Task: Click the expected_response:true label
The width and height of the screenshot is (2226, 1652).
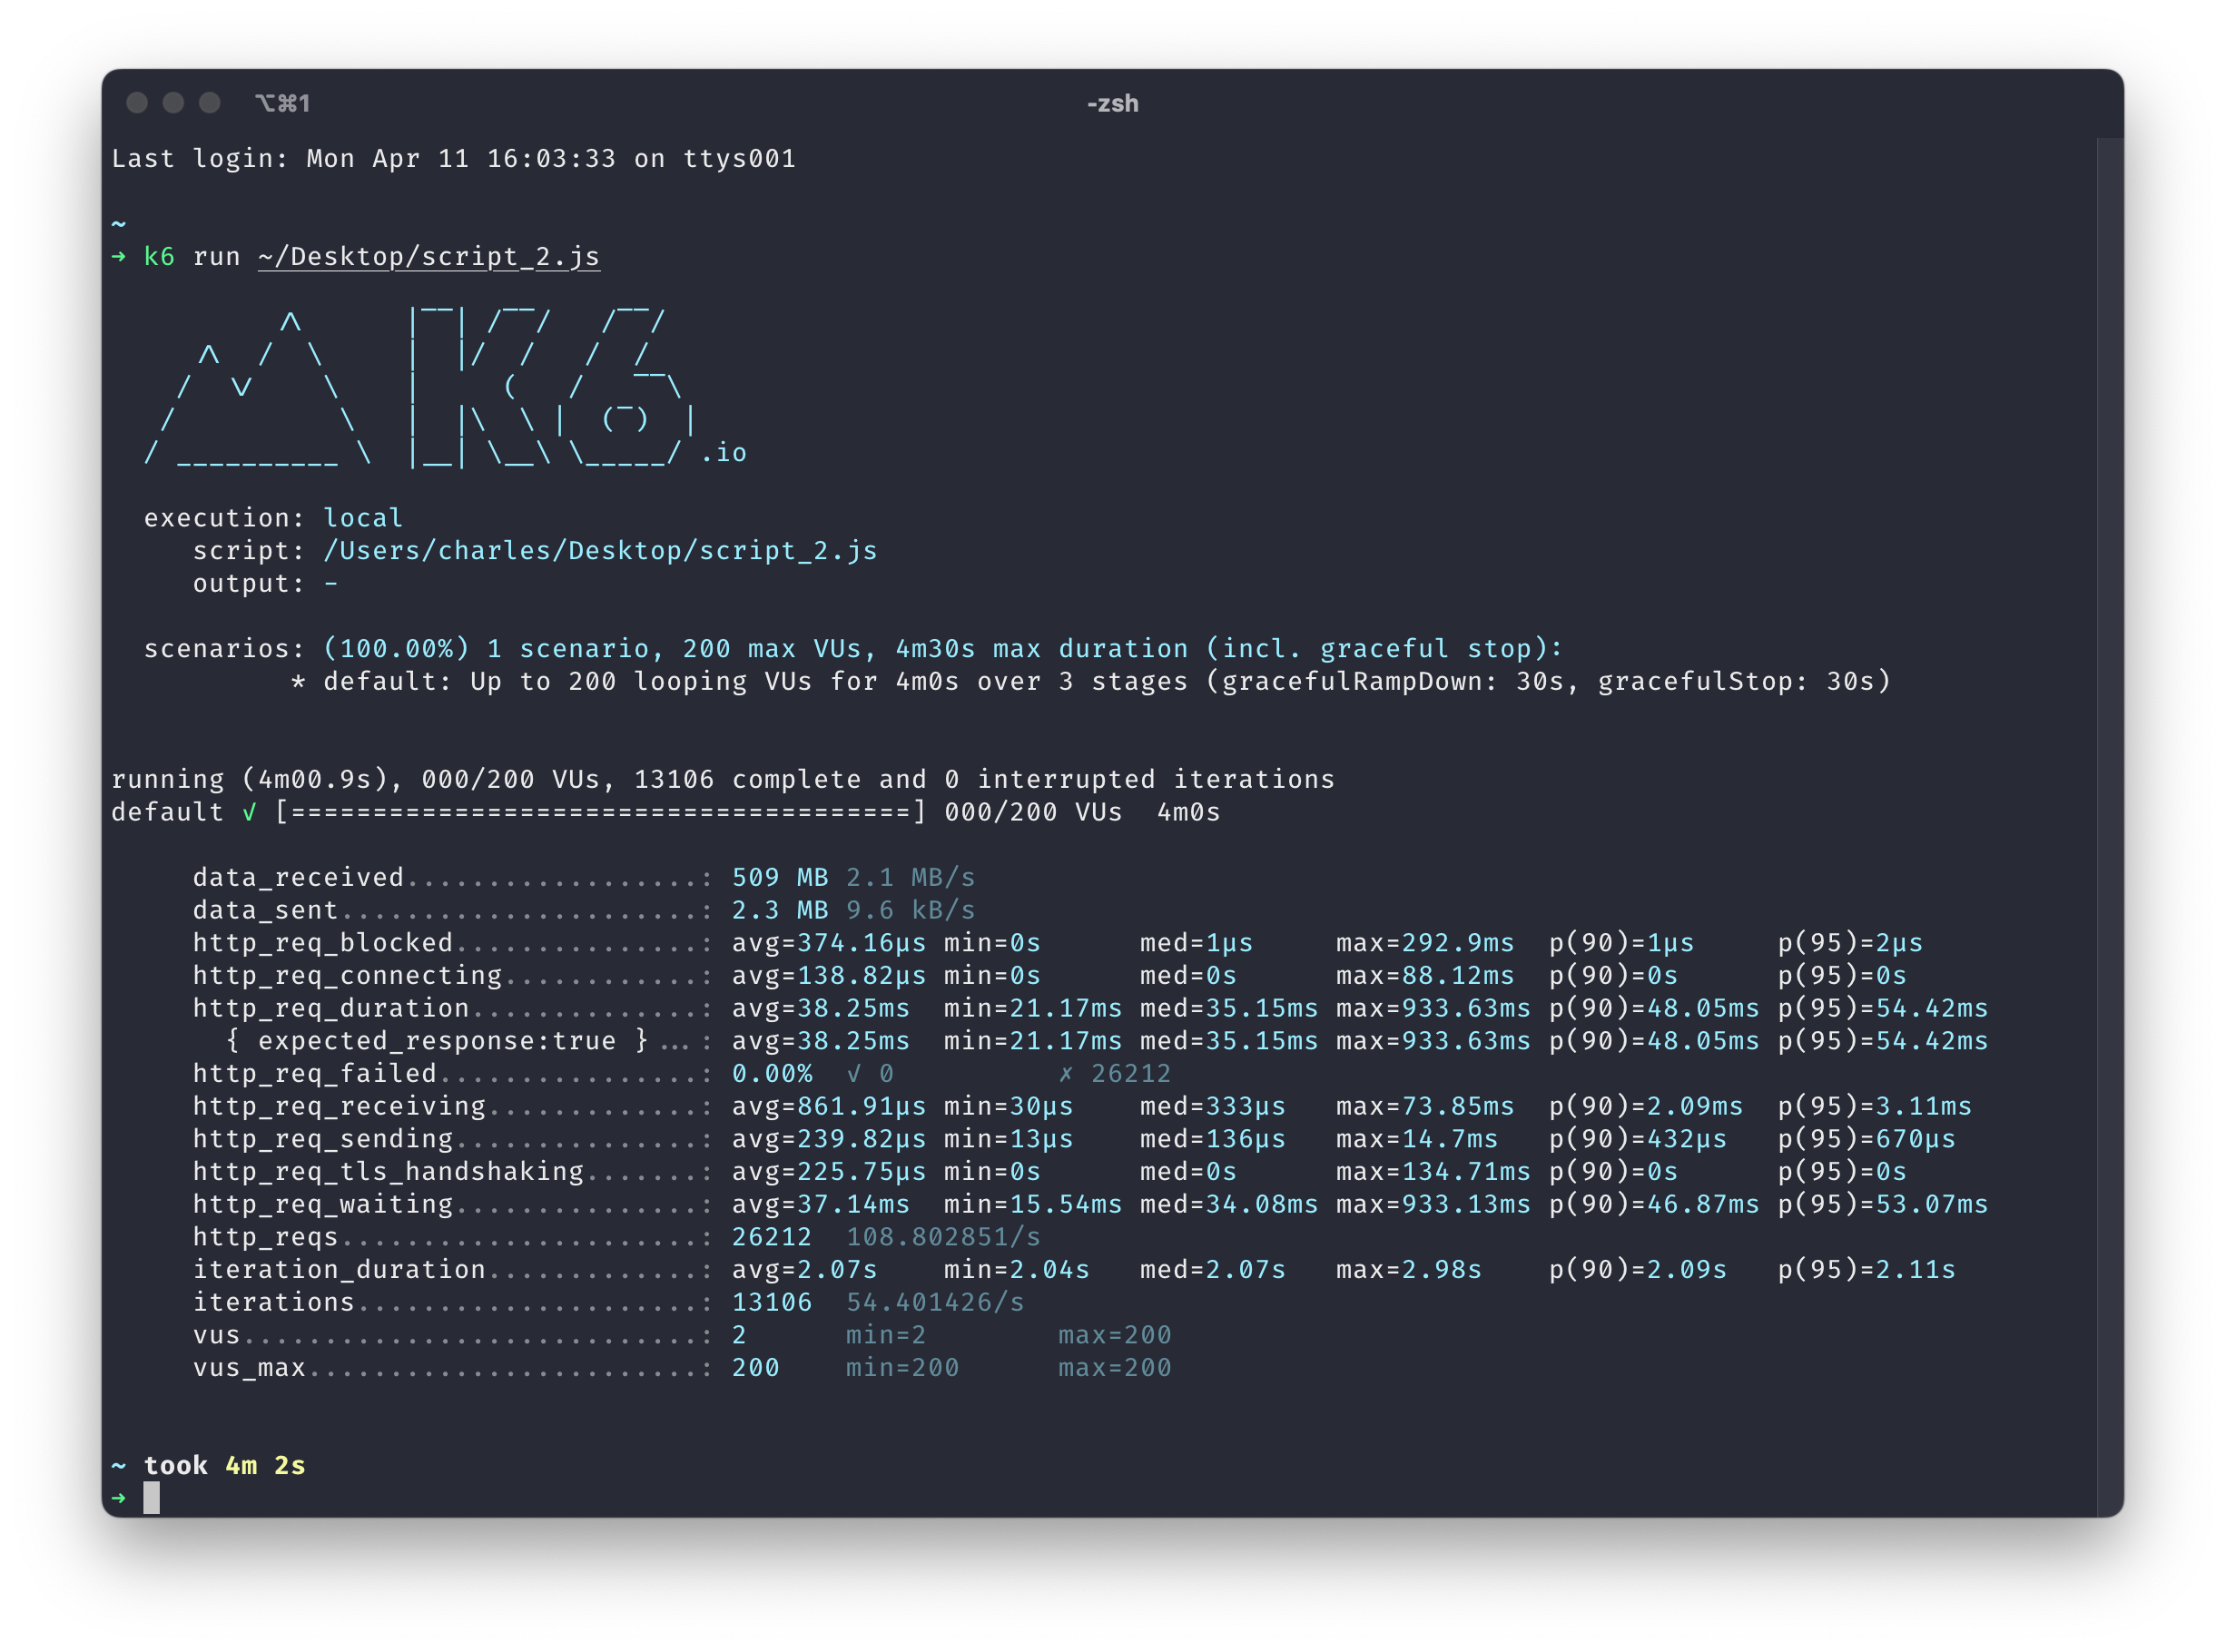Action: point(437,1041)
